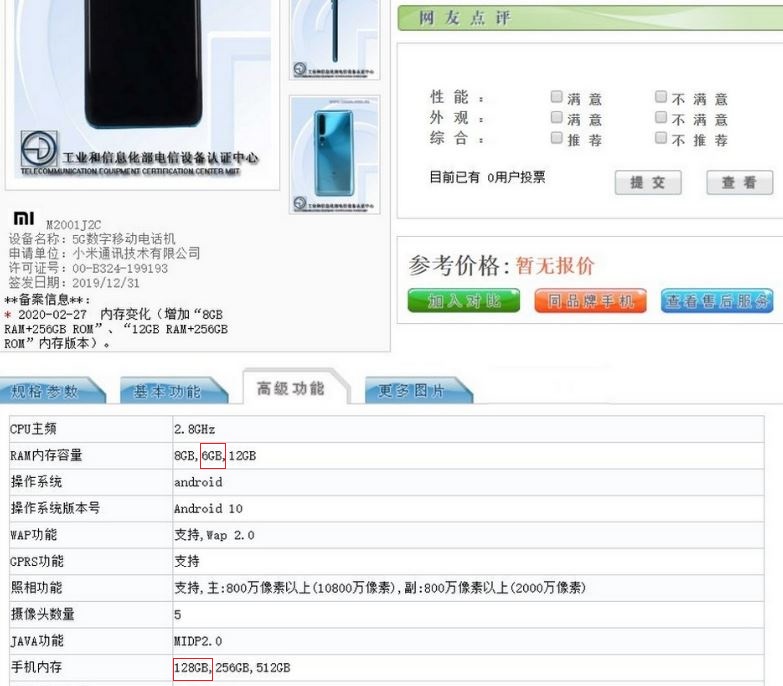Image resolution: width=783 pixels, height=686 pixels.
Task: Click model number M2001J2C text
Action: [x=73, y=225]
